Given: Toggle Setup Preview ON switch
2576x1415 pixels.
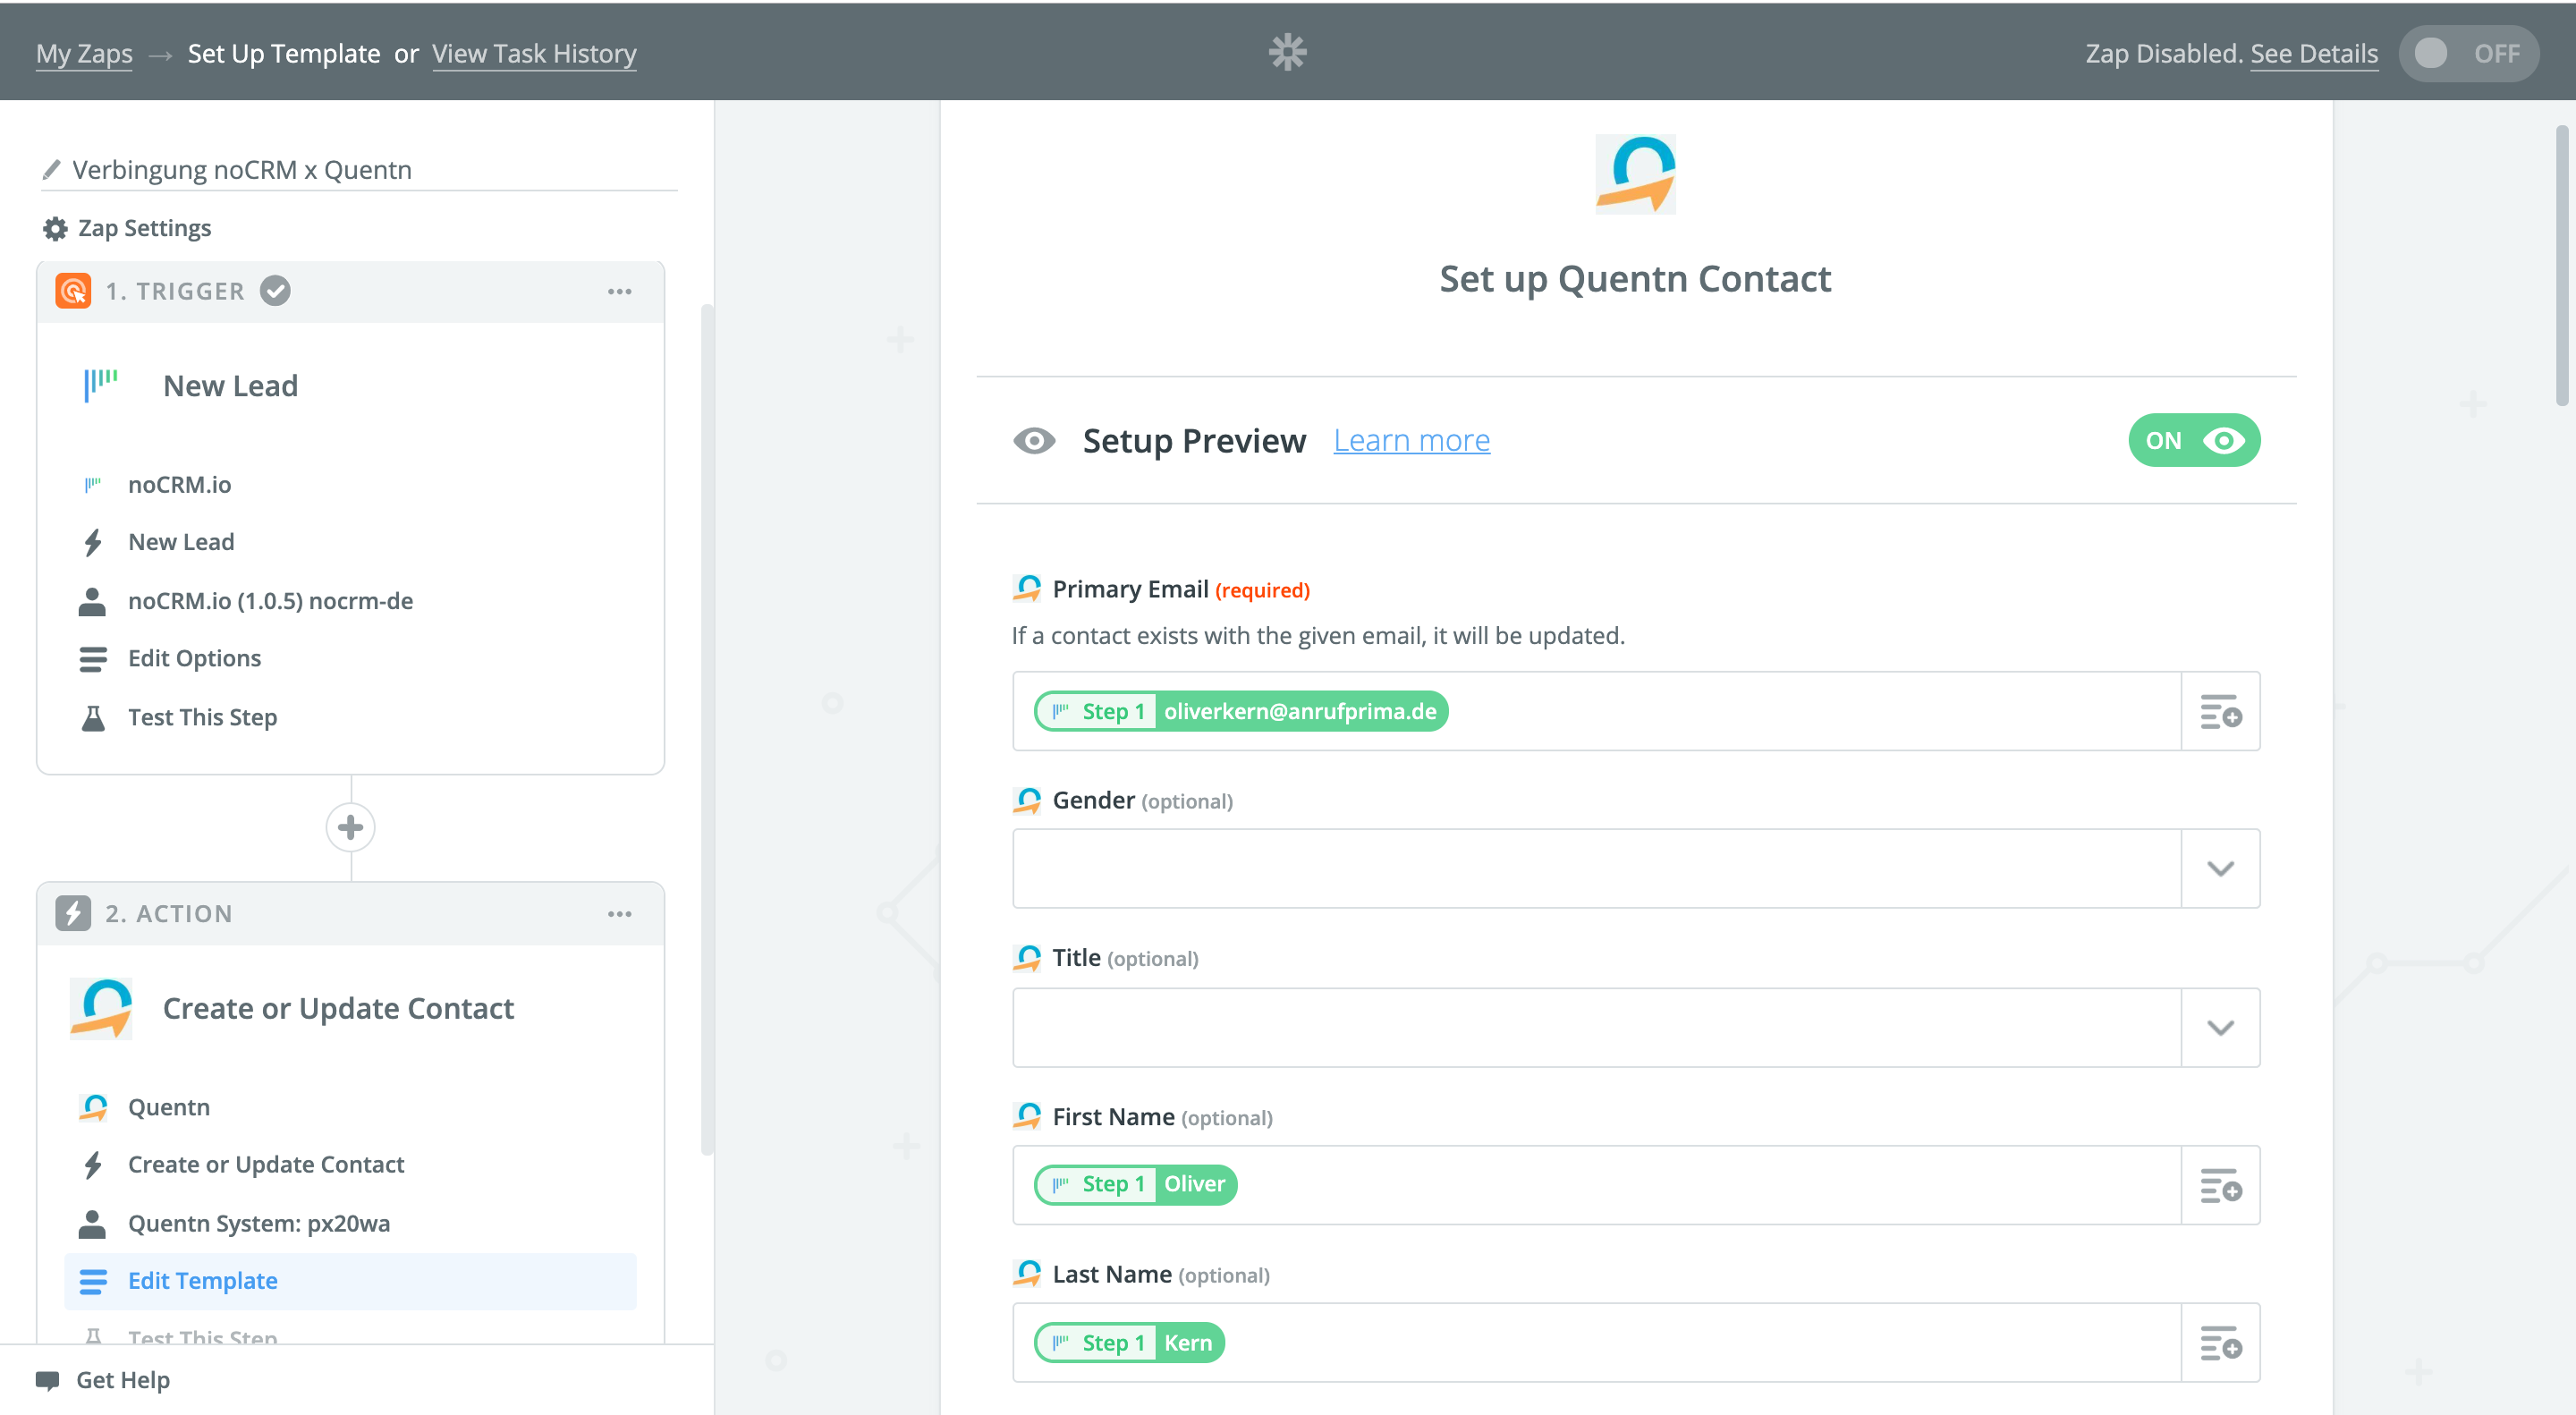Looking at the screenshot, I should pyautogui.click(x=2193, y=441).
